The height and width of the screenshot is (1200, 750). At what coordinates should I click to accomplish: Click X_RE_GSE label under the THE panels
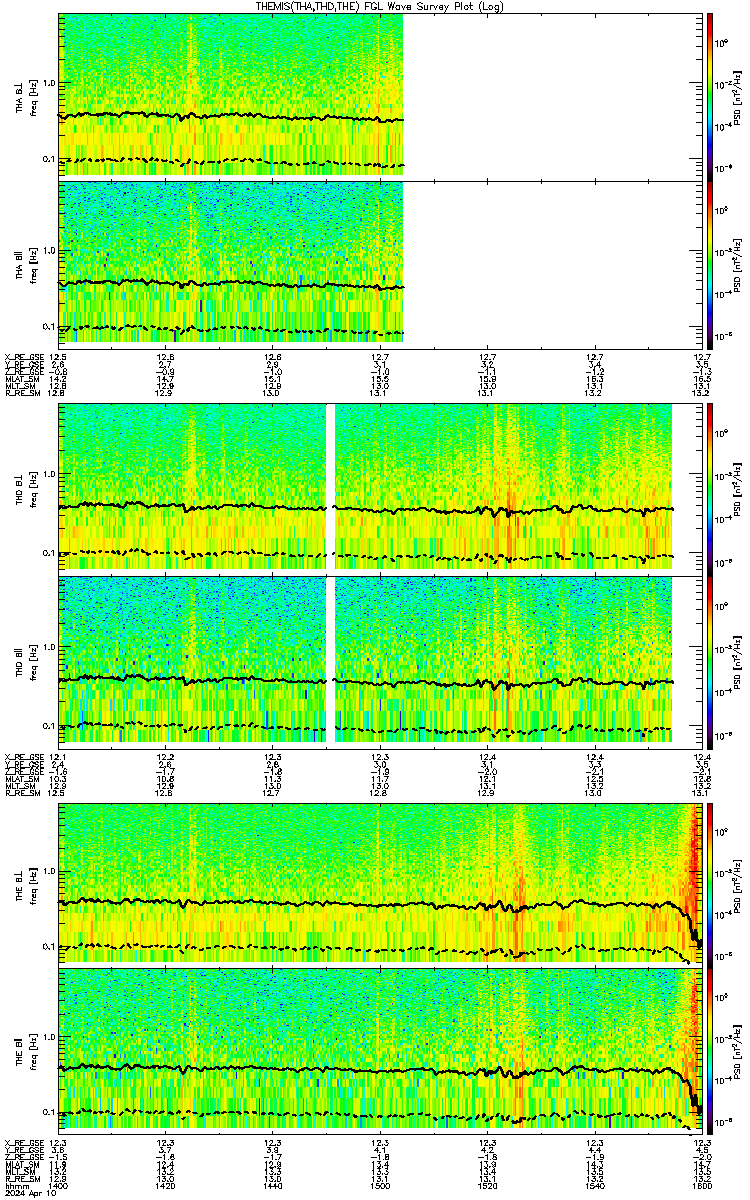[x=24, y=1142]
